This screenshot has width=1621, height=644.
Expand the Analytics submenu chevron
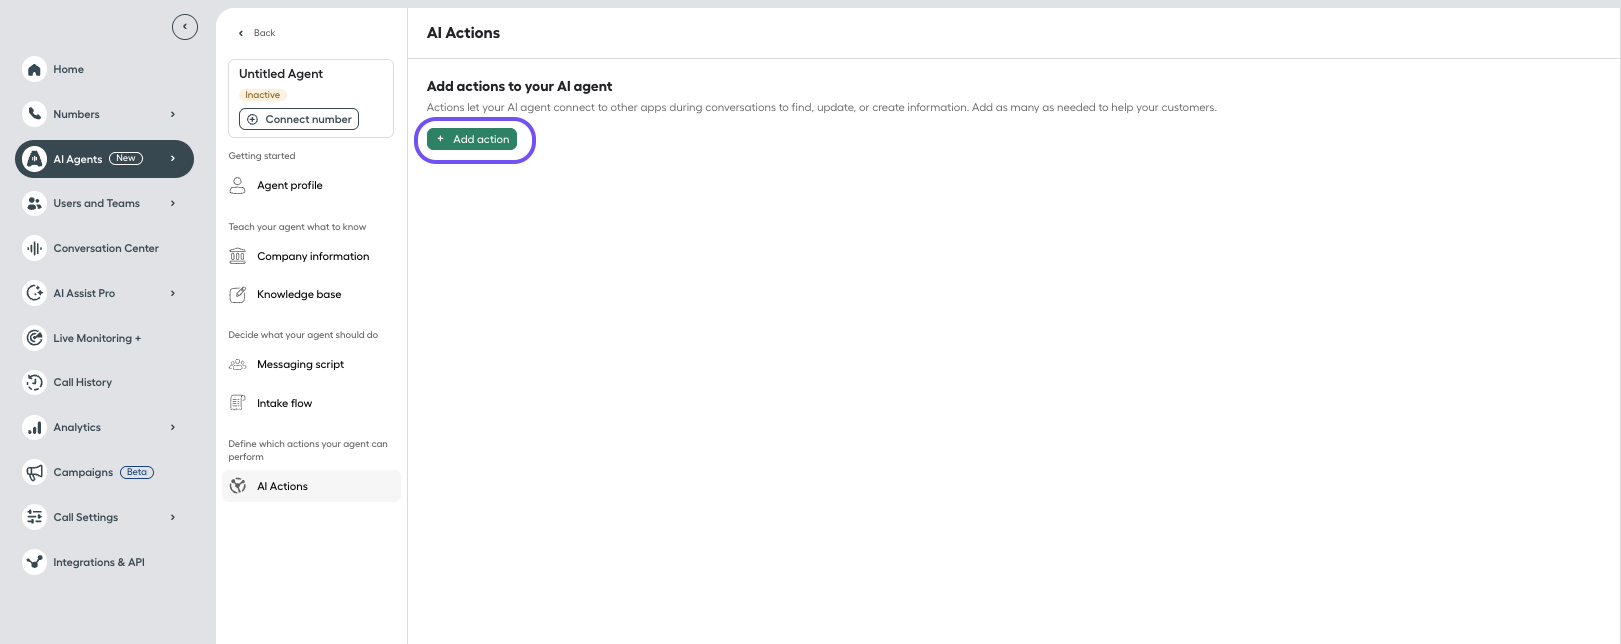coord(173,427)
